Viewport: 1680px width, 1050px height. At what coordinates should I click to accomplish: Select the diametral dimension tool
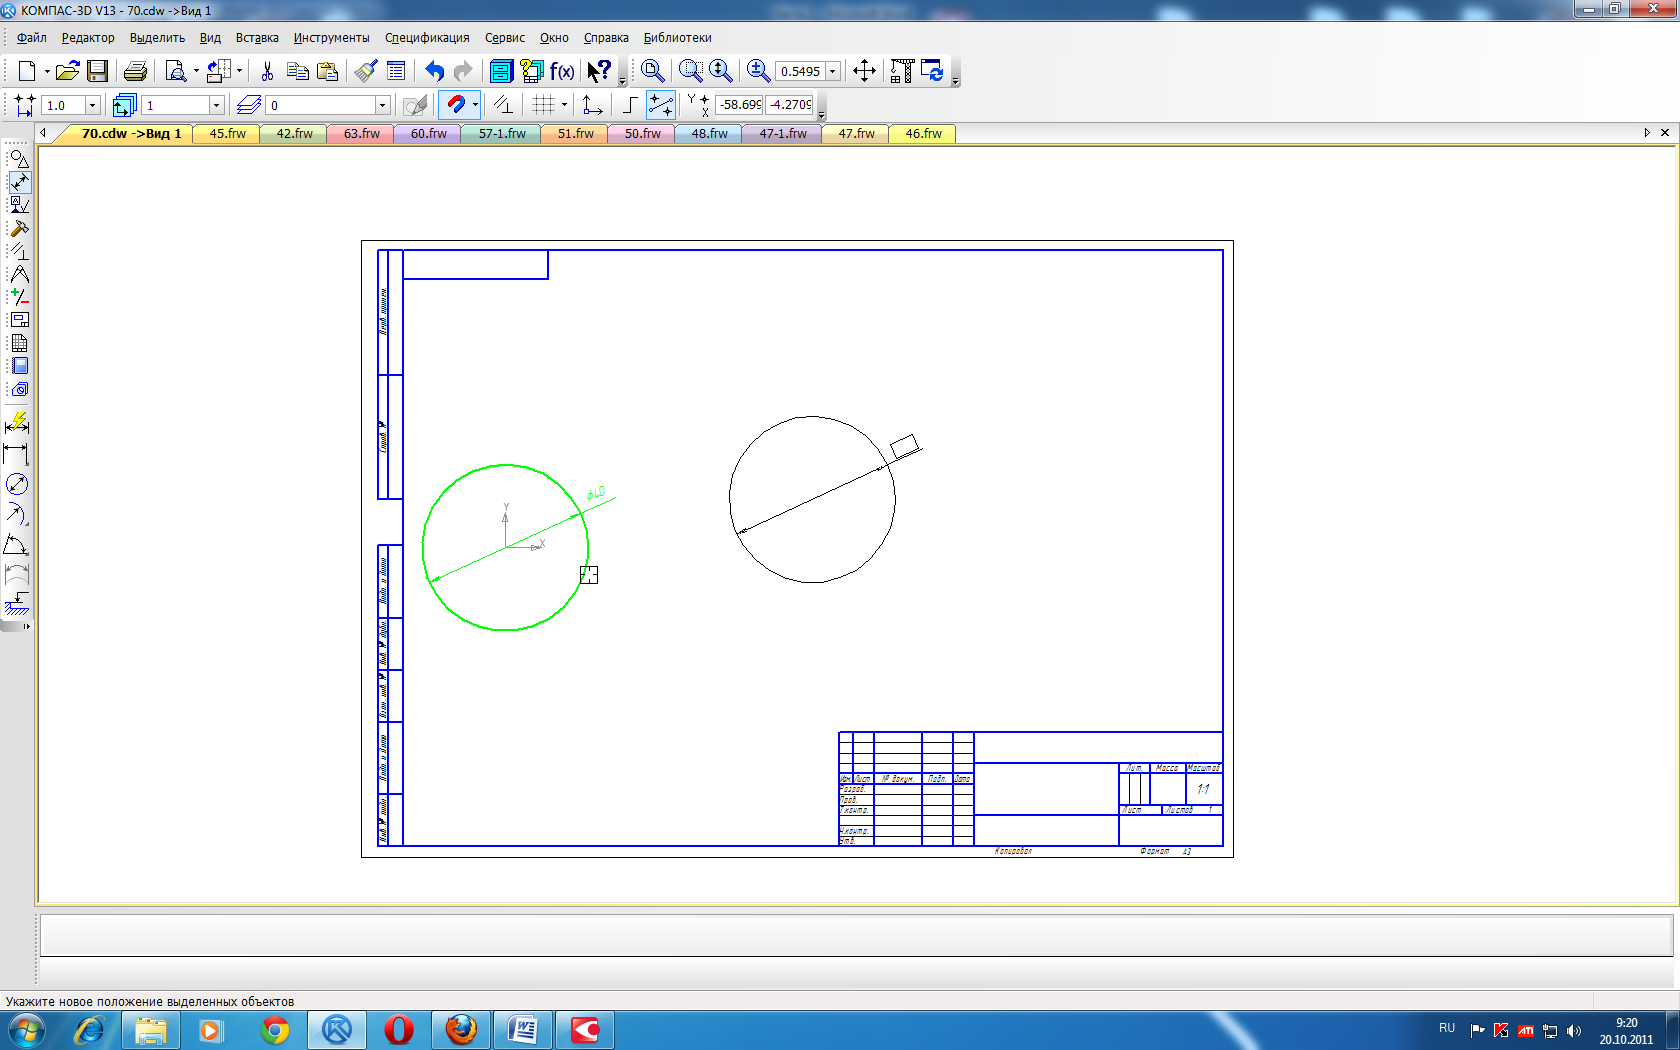(x=17, y=484)
